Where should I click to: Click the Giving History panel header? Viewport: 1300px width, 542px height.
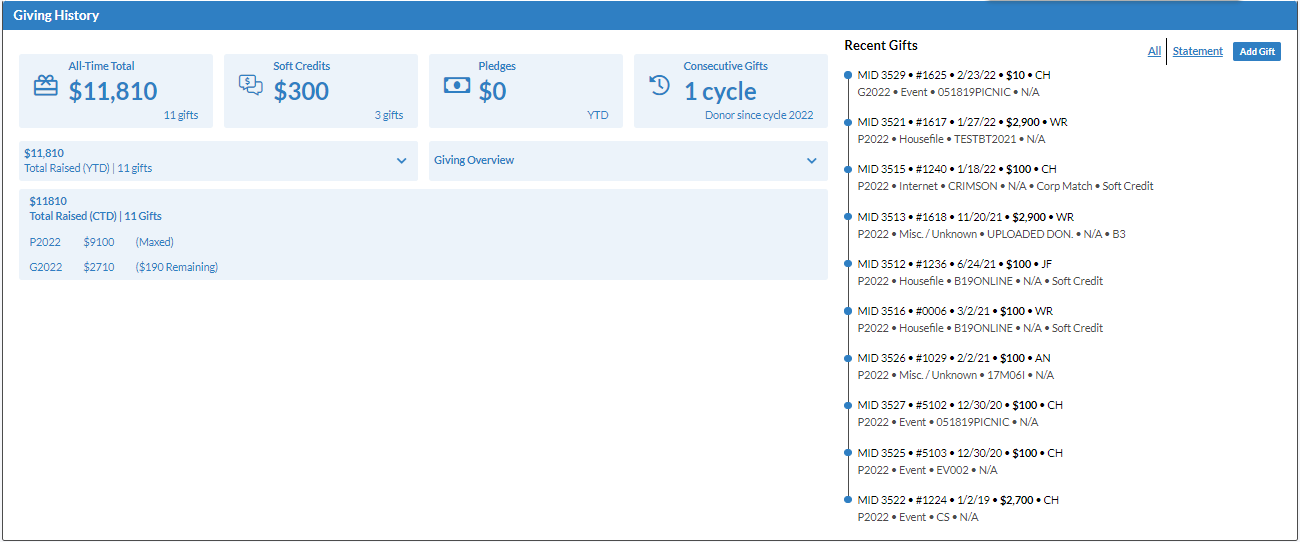pyautogui.click(x=650, y=16)
